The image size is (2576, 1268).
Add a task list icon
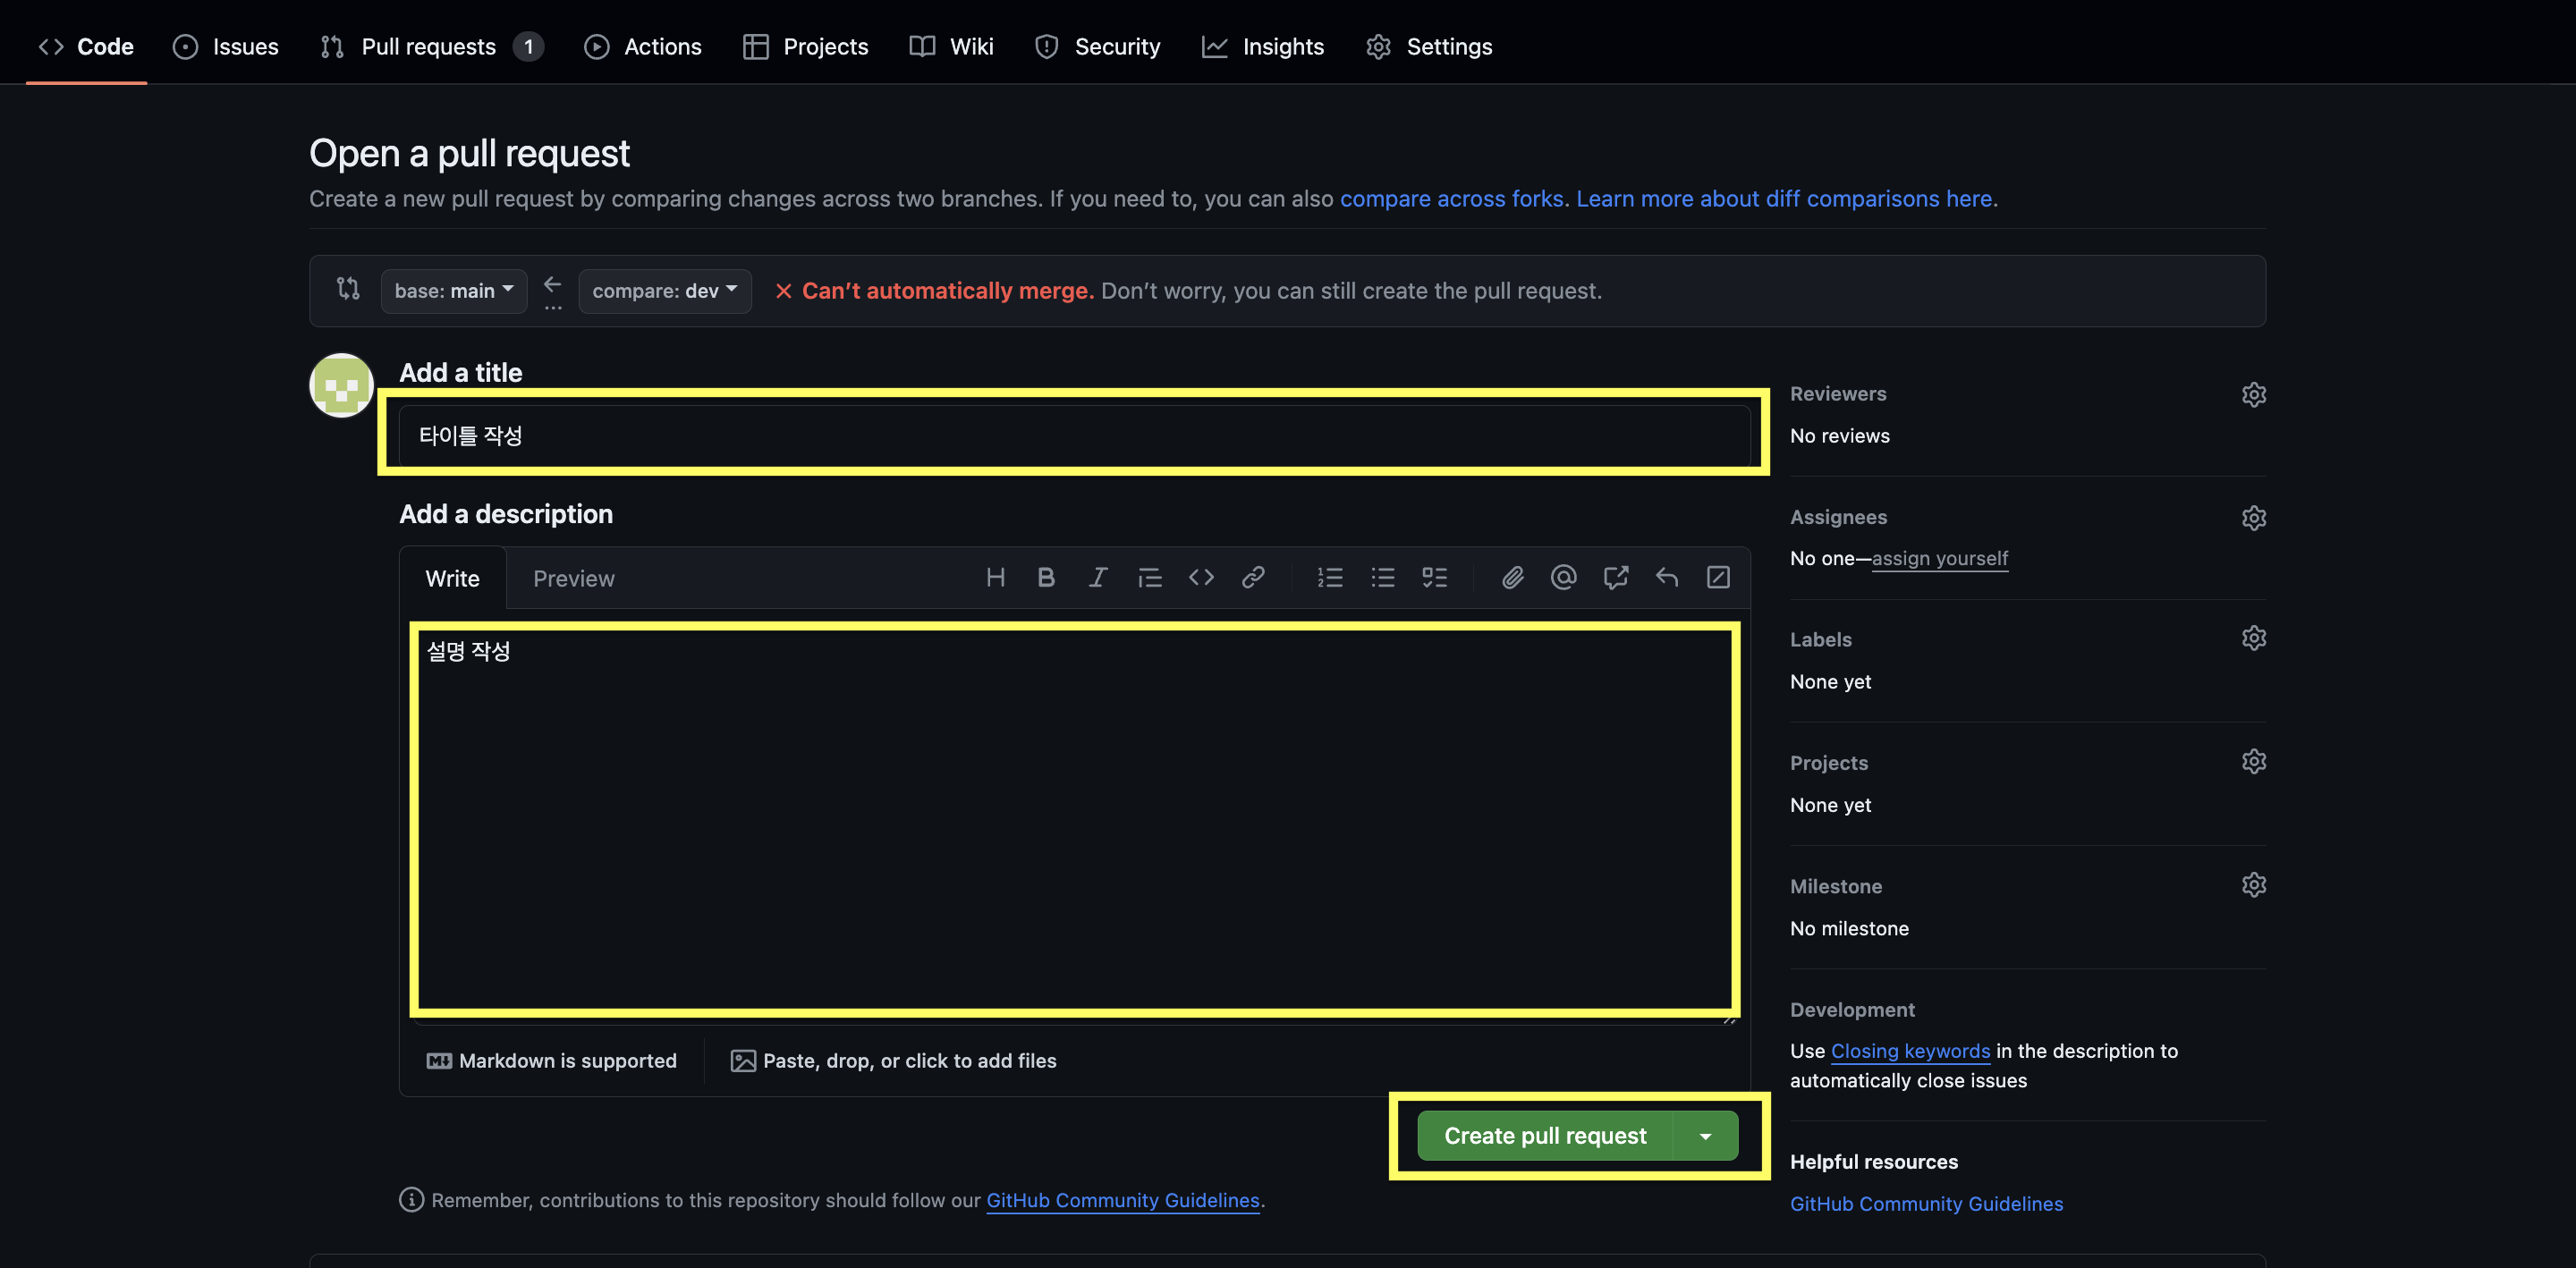(x=1434, y=577)
